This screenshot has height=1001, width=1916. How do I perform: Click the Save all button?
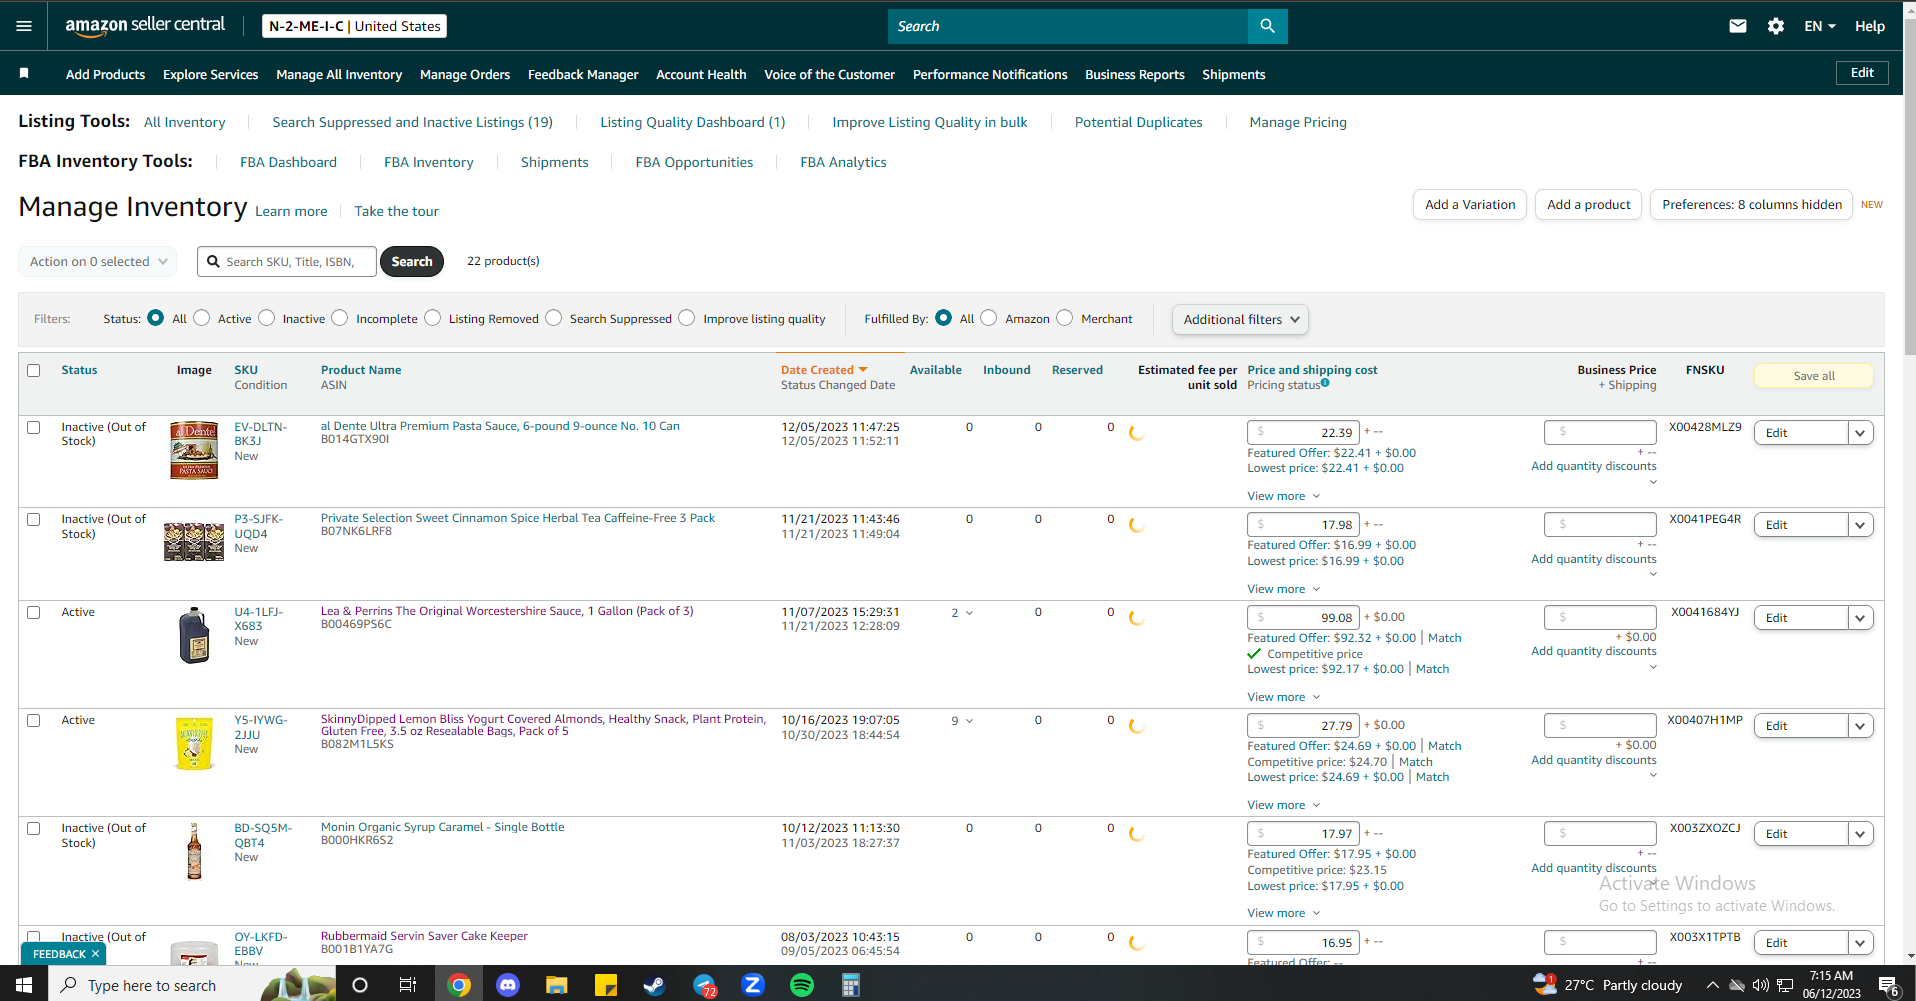click(x=1814, y=376)
